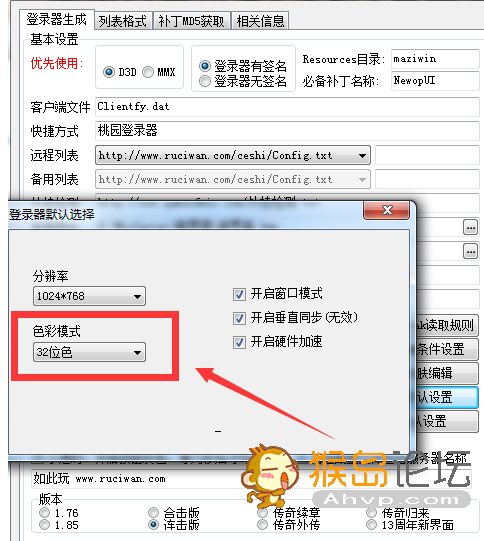Toggle 开启窗口模式 checkbox
Viewport: 484px width, 541px height.
[x=239, y=294]
